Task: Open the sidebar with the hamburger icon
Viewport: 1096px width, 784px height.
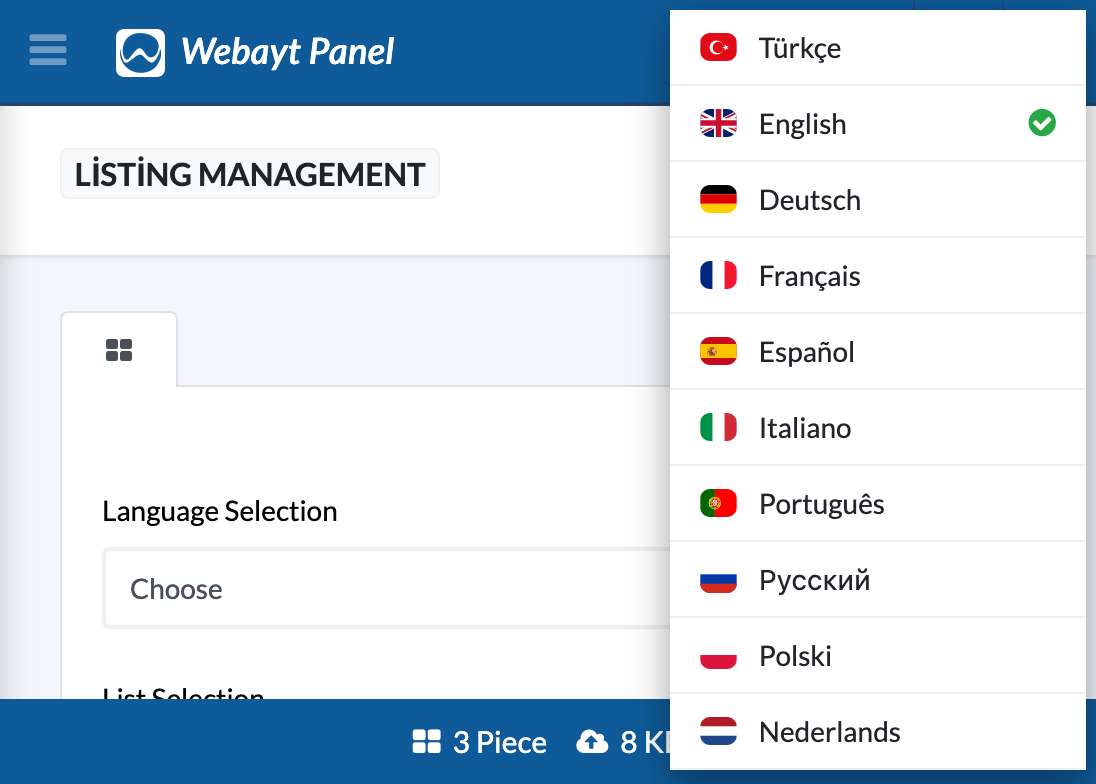Action: pyautogui.click(x=47, y=51)
